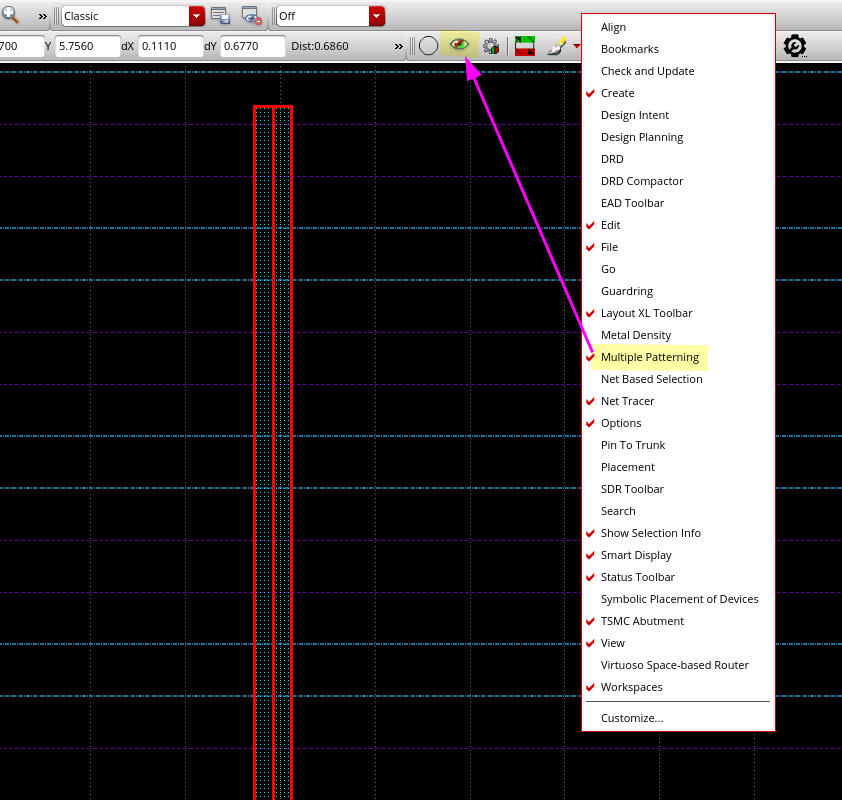Click the gear with colored dot icon
The width and height of the screenshot is (842, 800).
point(491,46)
